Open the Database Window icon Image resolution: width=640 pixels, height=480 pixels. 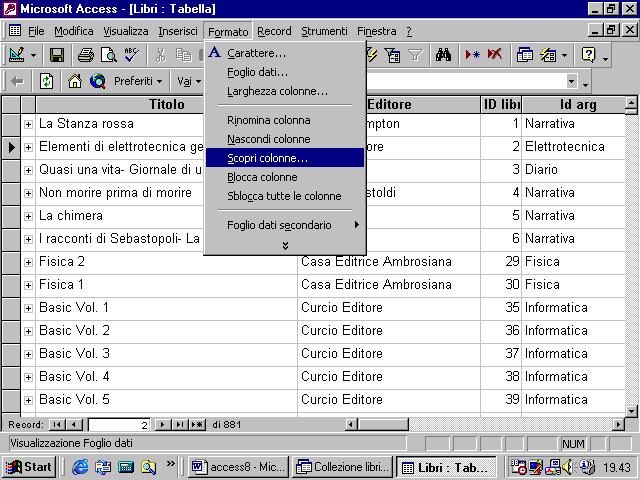[524, 55]
